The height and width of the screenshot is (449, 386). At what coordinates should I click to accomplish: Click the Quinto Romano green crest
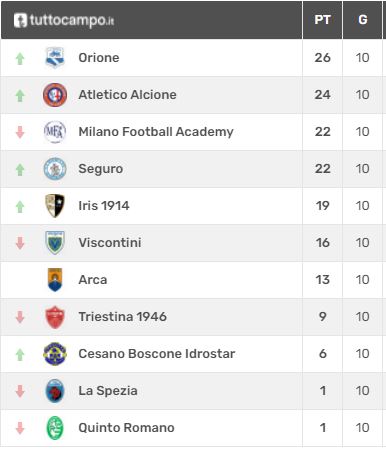pos(55,428)
